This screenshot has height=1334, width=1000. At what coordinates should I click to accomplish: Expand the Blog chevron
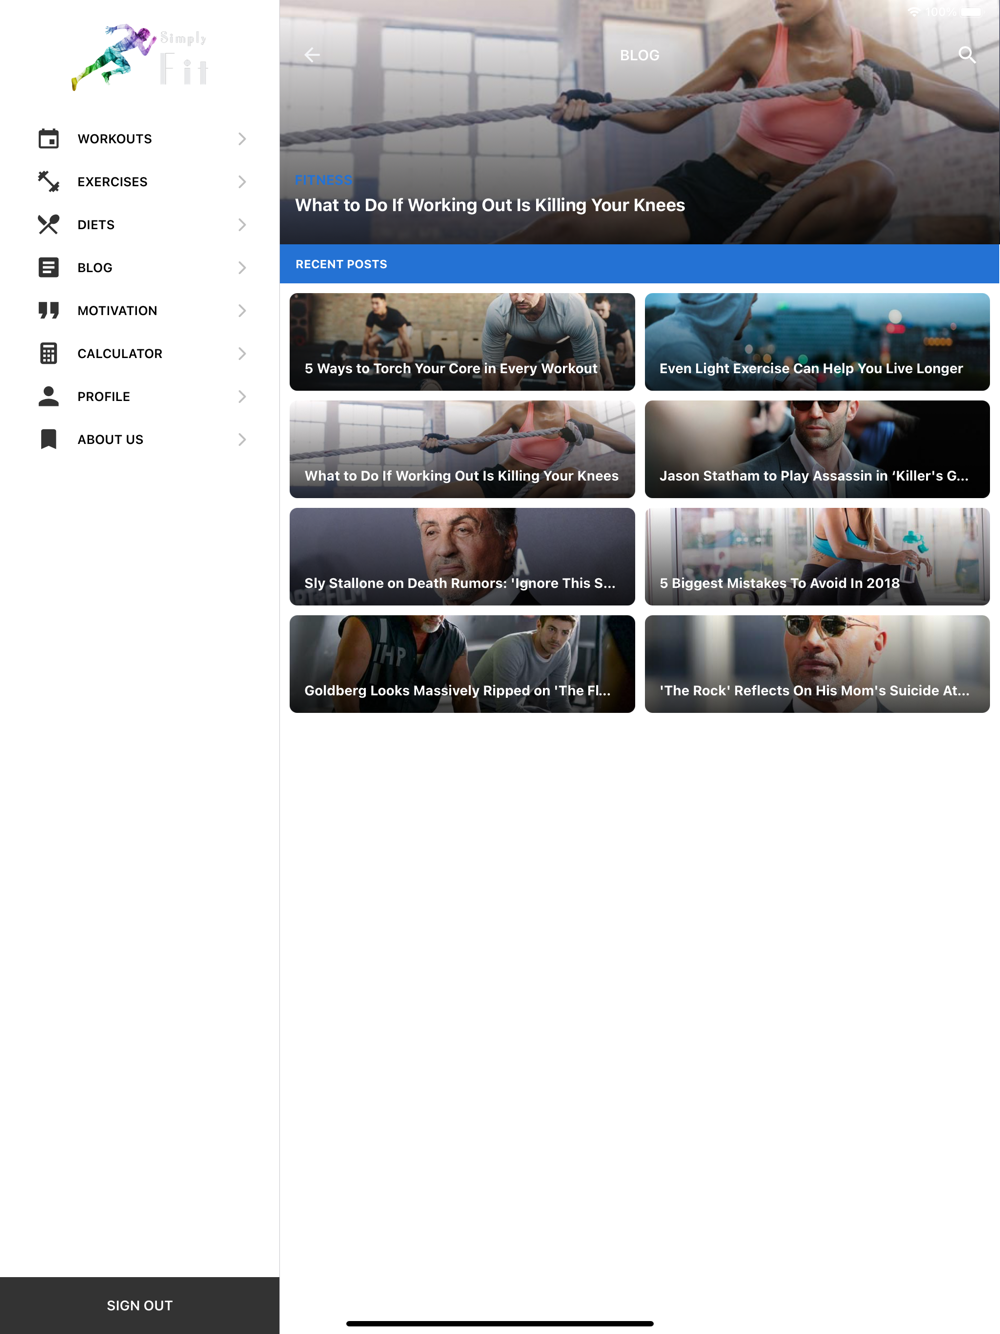(x=242, y=268)
